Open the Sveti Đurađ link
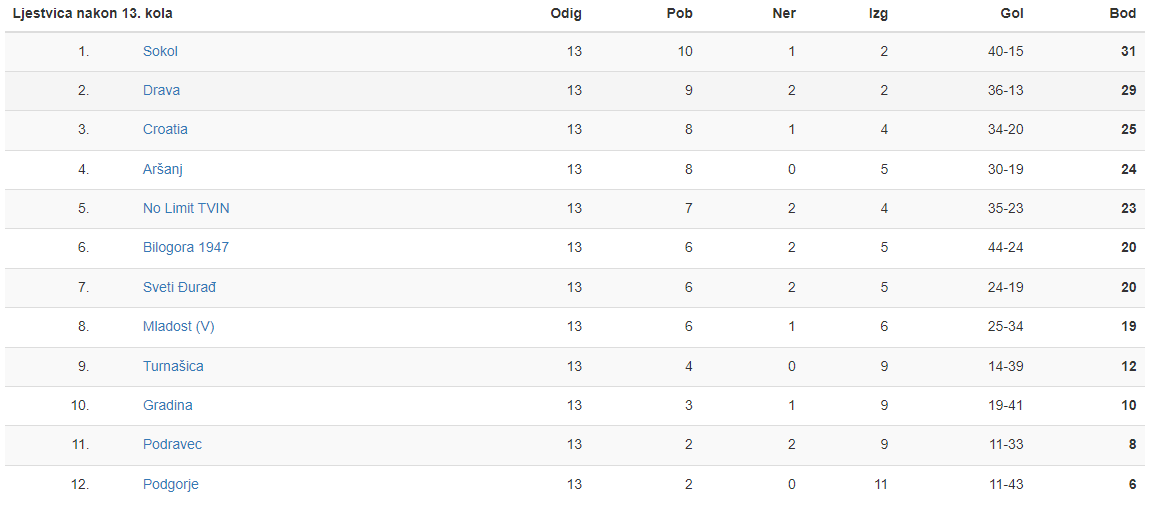Viewport: 1160px width, 518px height. tap(179, 287)
